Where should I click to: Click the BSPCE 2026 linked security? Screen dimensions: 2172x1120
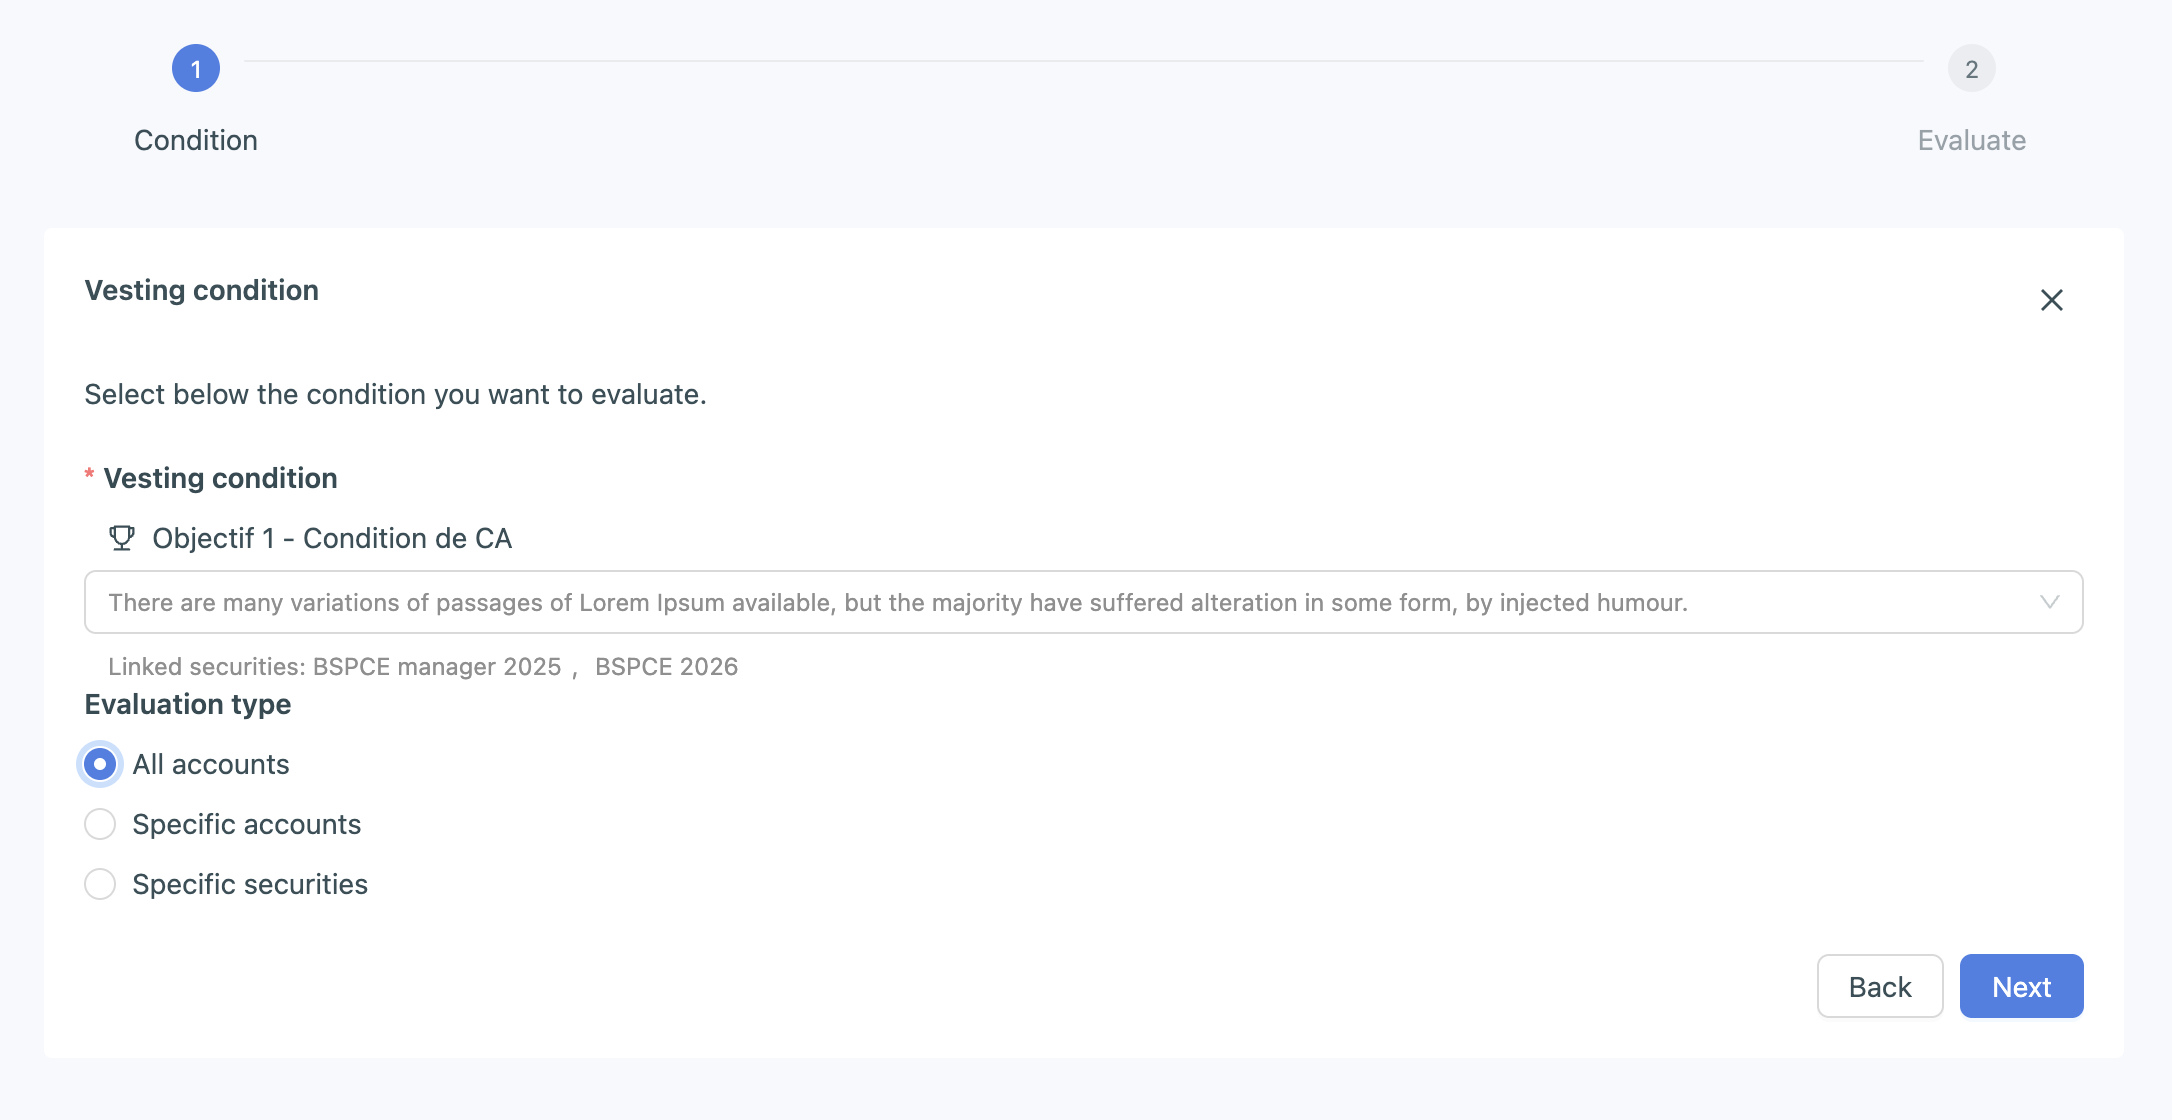pos(666,667)
